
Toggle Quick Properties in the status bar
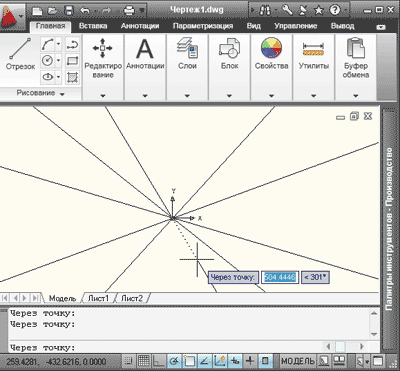point(265,361)
